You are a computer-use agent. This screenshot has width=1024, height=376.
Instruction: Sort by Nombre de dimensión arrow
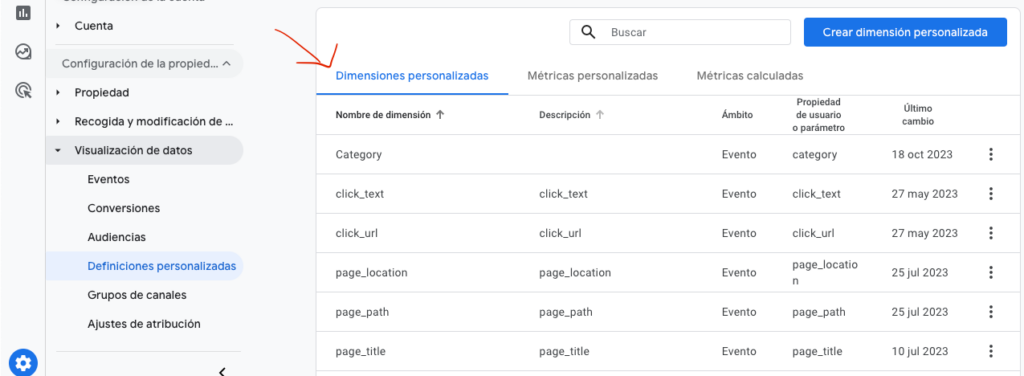[x=440, y=114]
